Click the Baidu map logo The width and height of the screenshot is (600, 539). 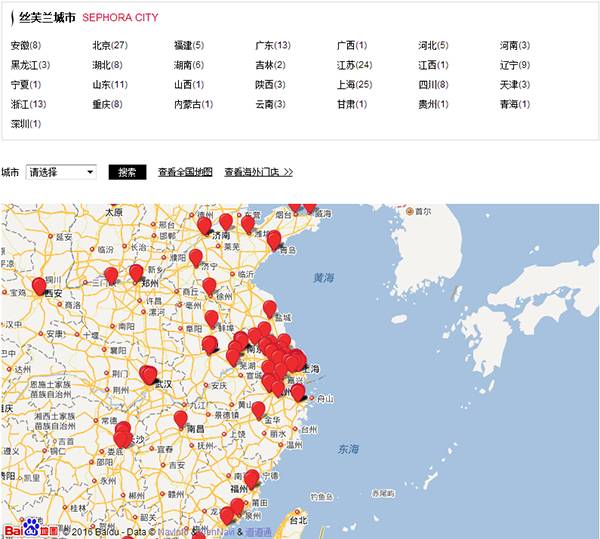[x=31, y=529]
